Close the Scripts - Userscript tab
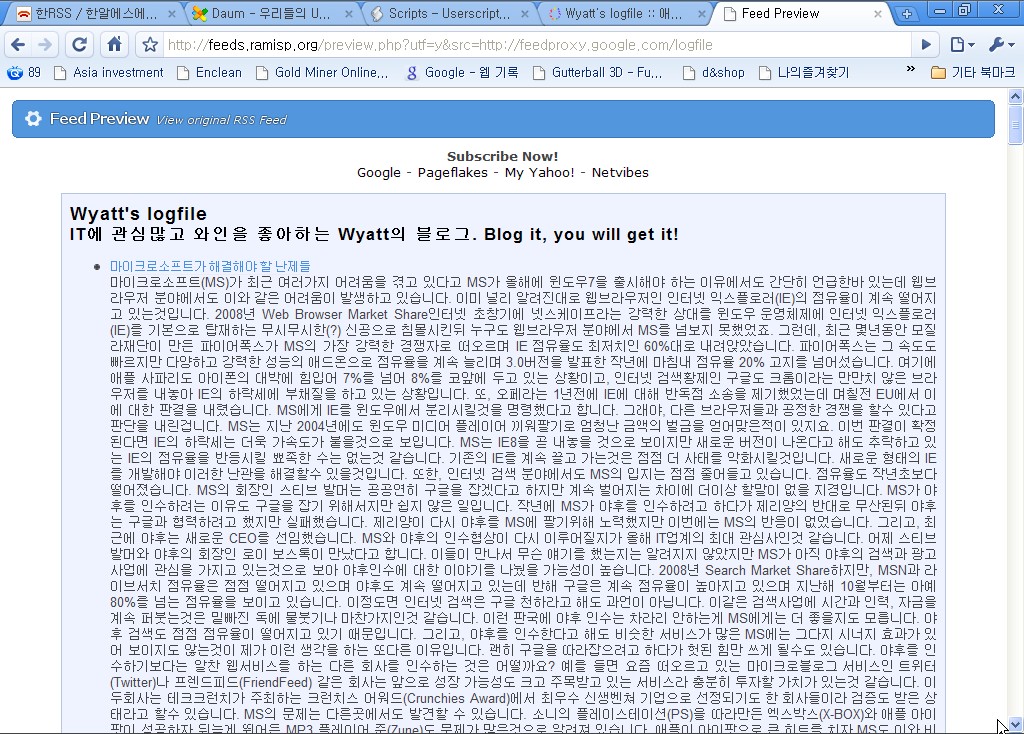 click(x=525, y=13)
